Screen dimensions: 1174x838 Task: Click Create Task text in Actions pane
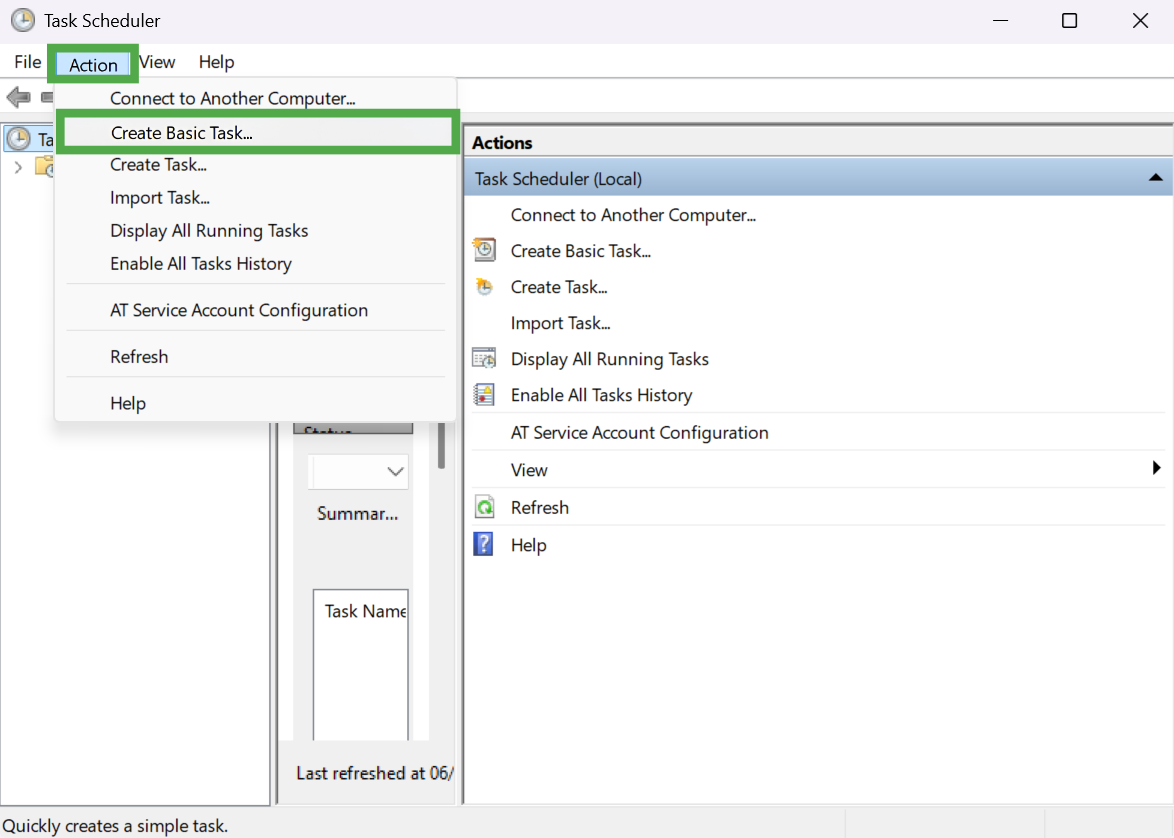coord(559,287)
